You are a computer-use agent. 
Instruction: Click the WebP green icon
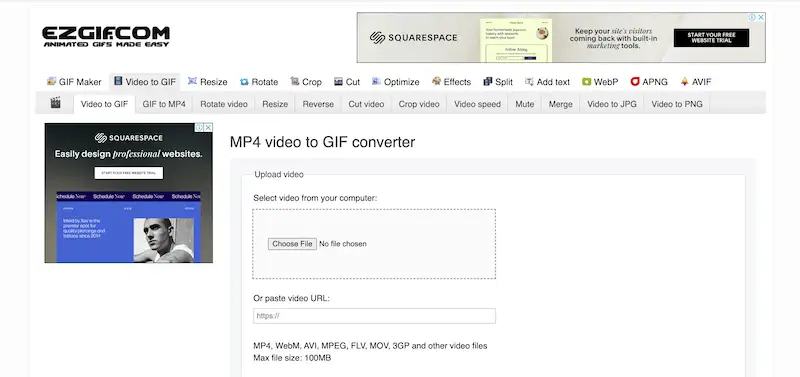(x=586, y=82)
